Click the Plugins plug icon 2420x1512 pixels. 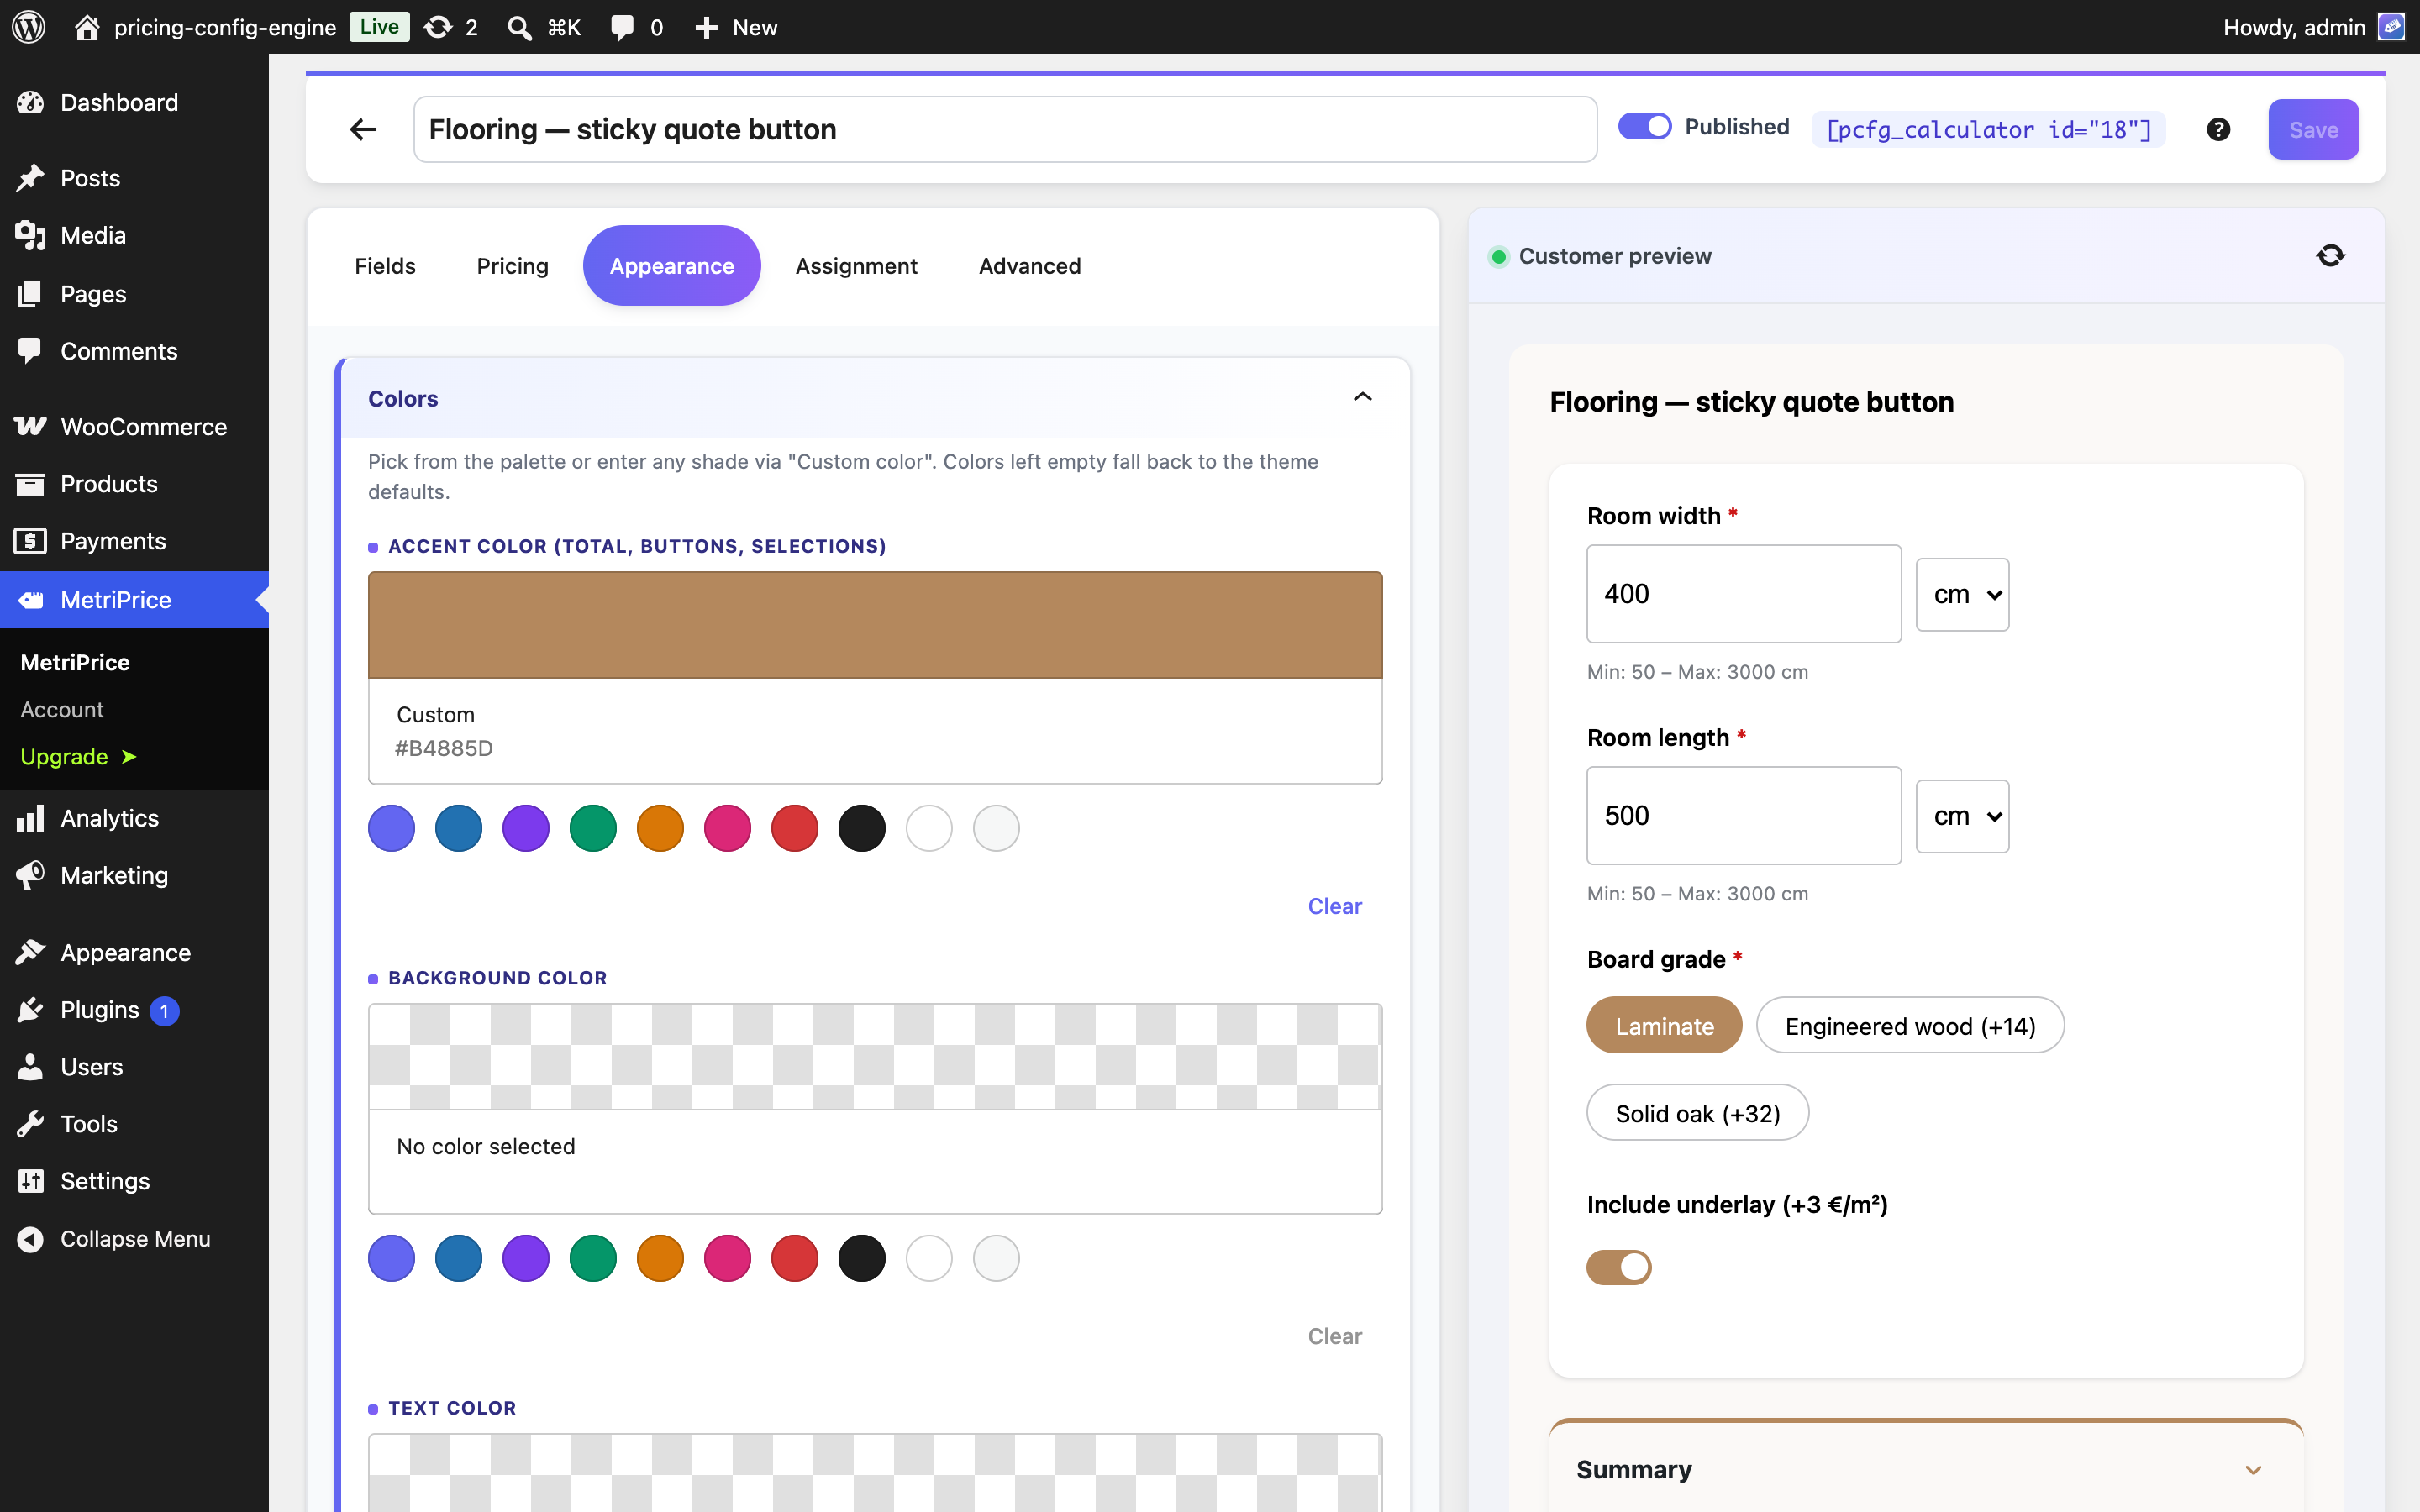tap(30, 1010)
